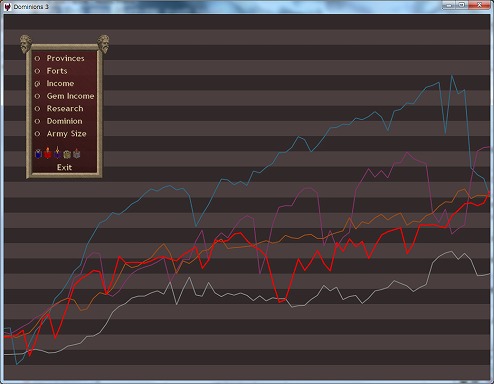This screenshot has width=494, height=384.
Task: Click the tan nation banner icon
Action: tap(67, 154)
